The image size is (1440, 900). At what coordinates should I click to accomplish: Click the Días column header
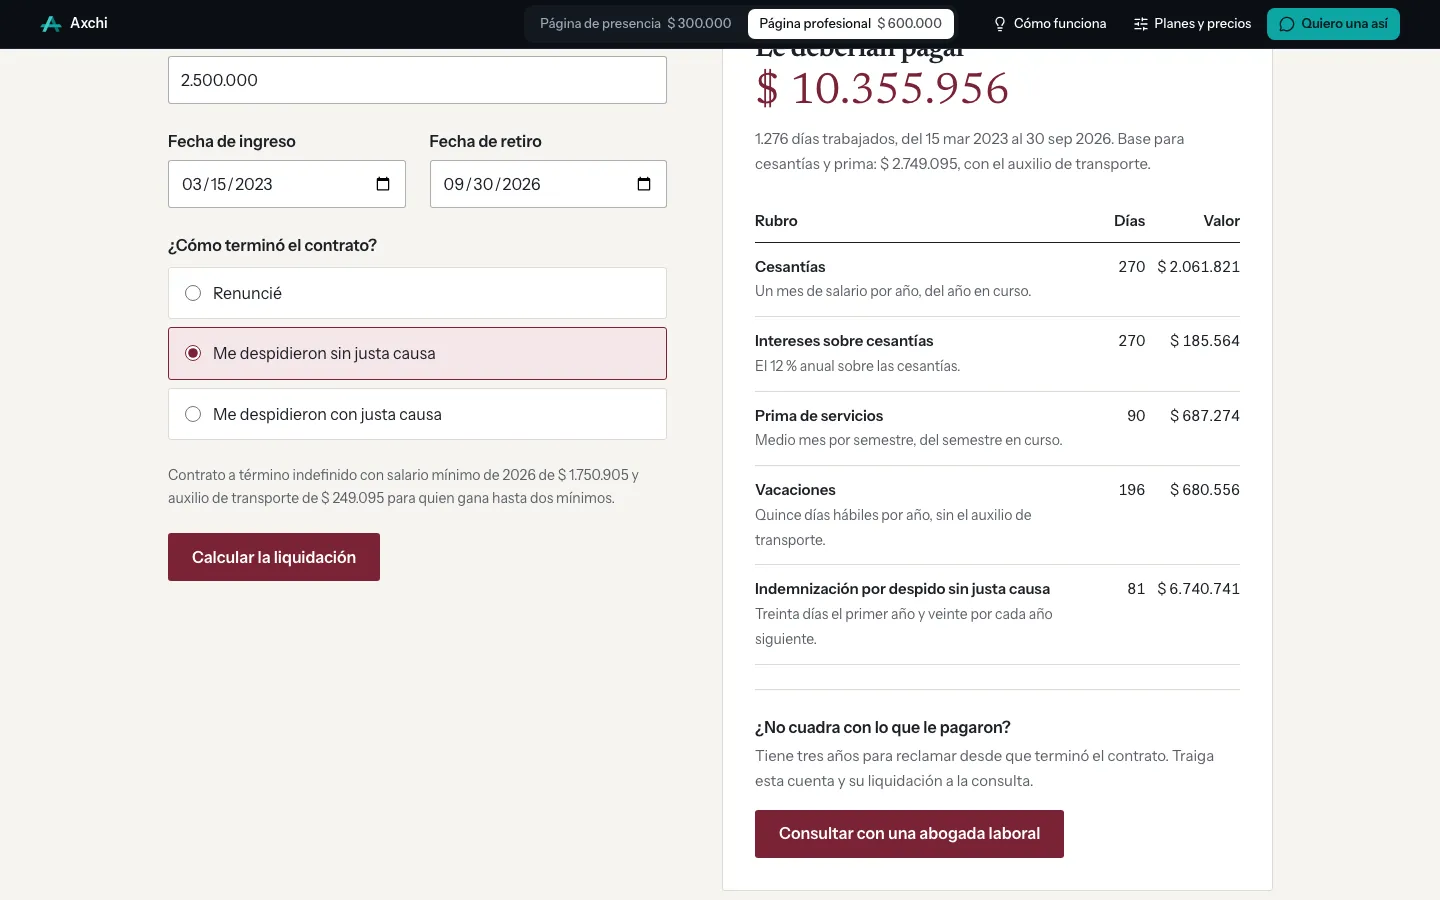coord(1129,221)
